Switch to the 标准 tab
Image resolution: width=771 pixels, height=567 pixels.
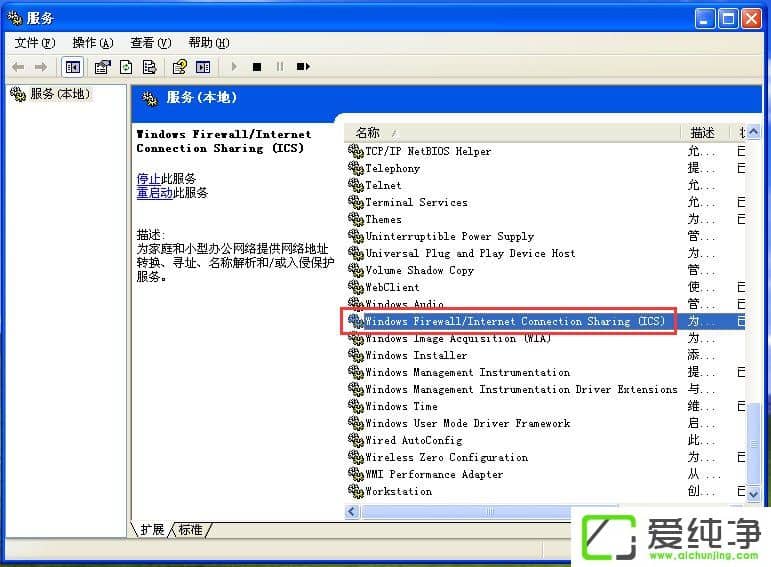[x=190, y=530]
